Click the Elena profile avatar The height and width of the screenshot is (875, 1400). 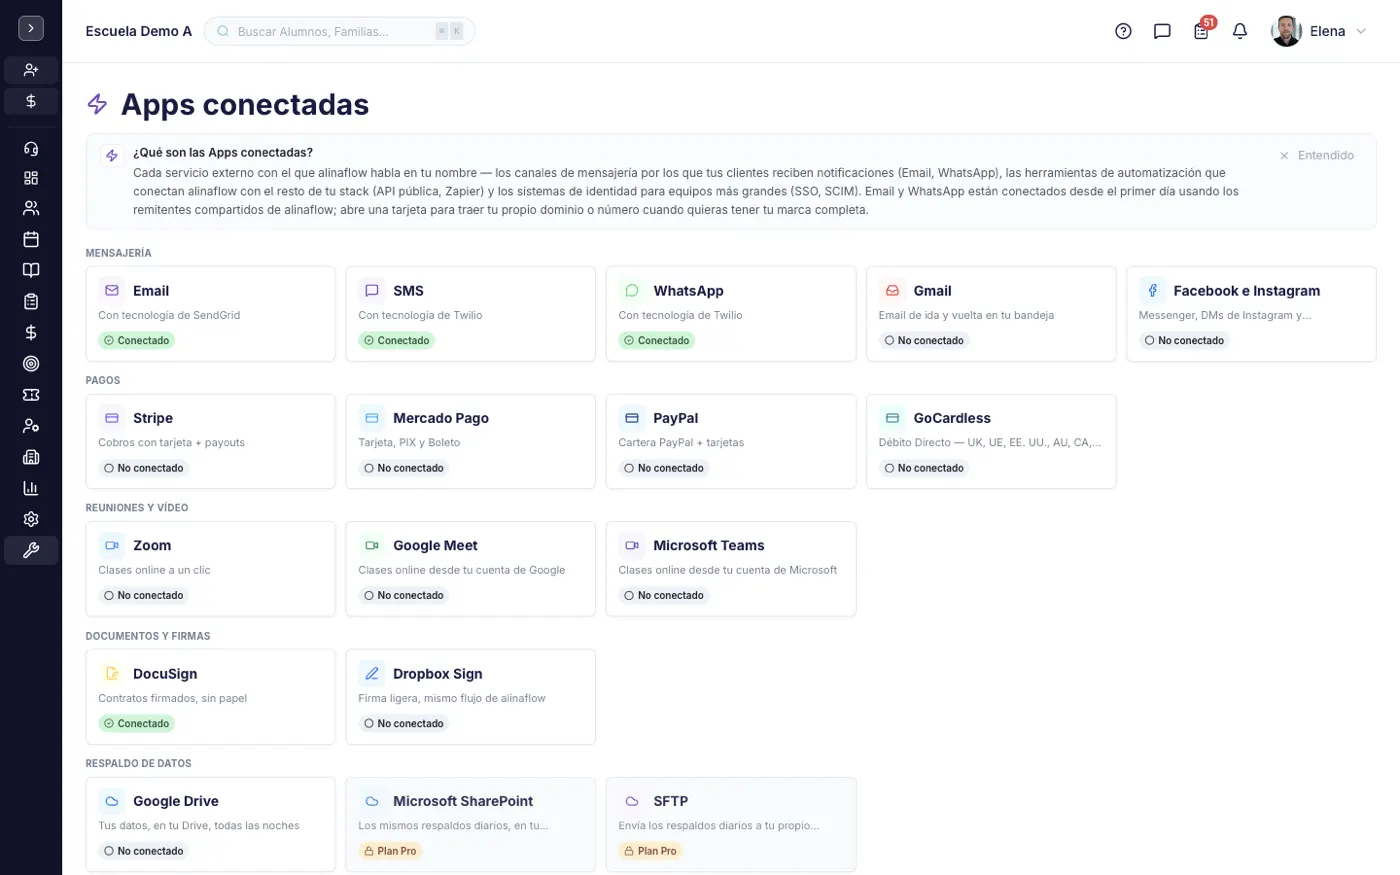pyautogui.click(x=1286, y=31)
